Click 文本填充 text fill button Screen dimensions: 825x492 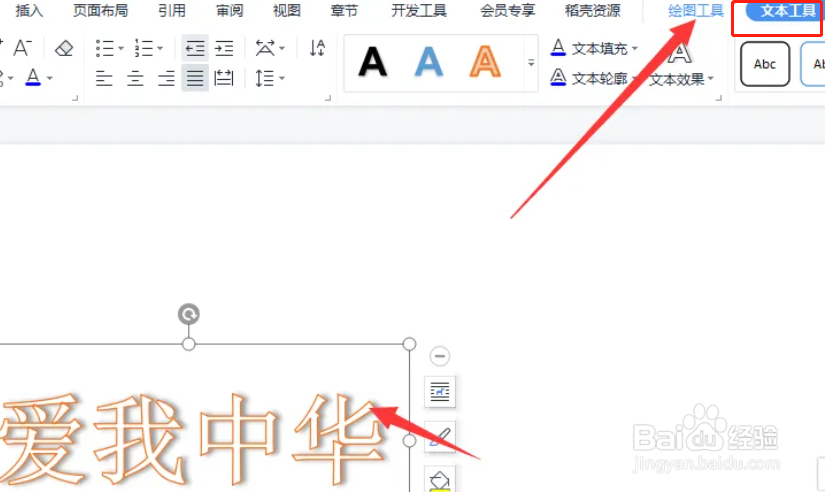coord(589,48)
